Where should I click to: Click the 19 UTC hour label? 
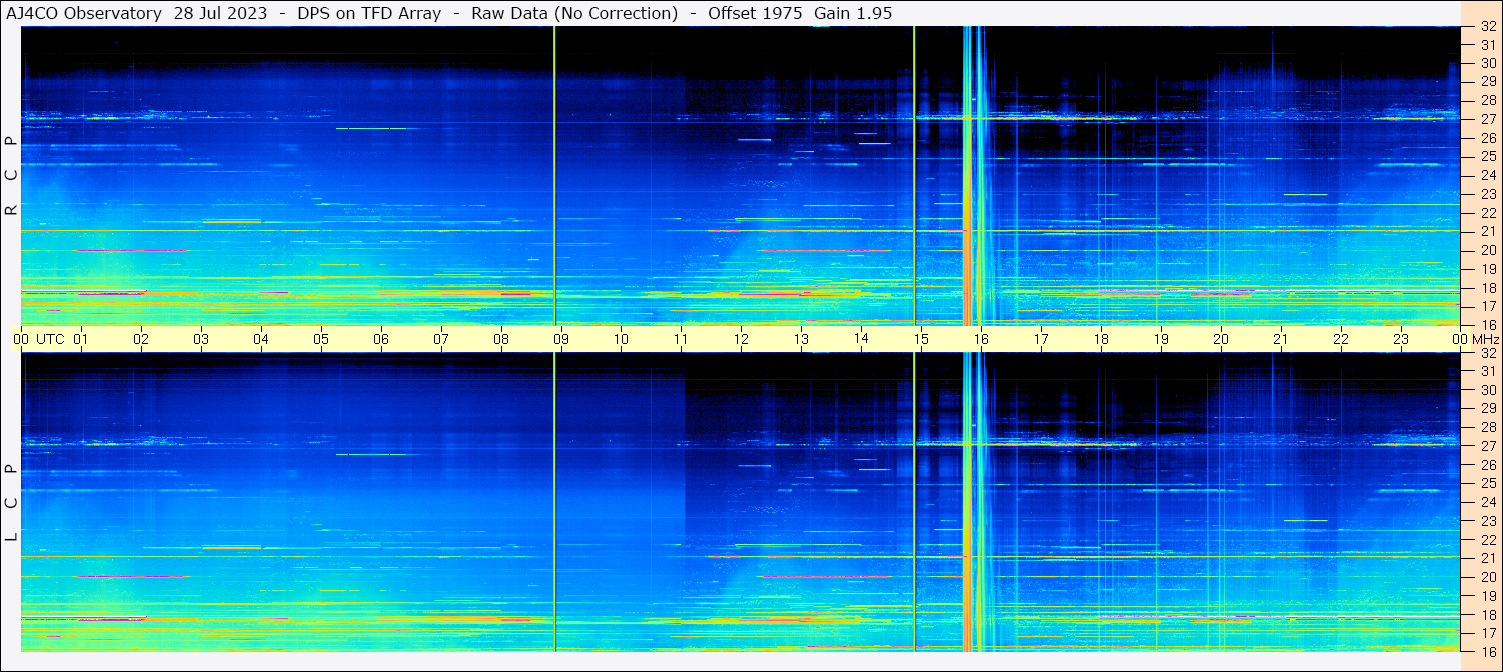point(1161,339)
